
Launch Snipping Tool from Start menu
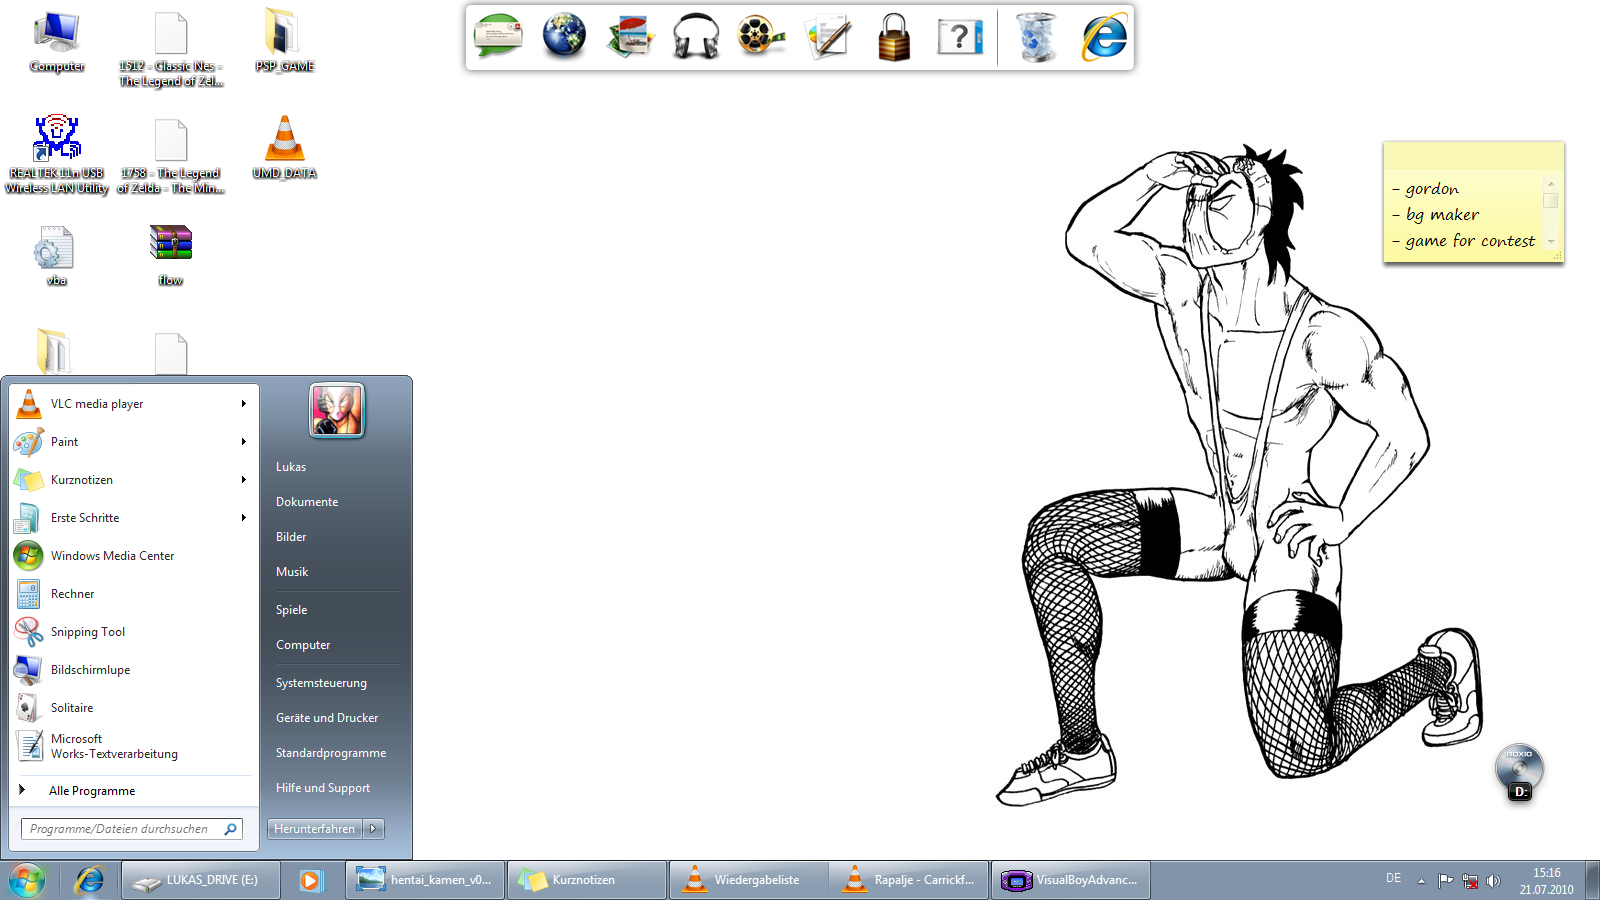pos(132,632)
